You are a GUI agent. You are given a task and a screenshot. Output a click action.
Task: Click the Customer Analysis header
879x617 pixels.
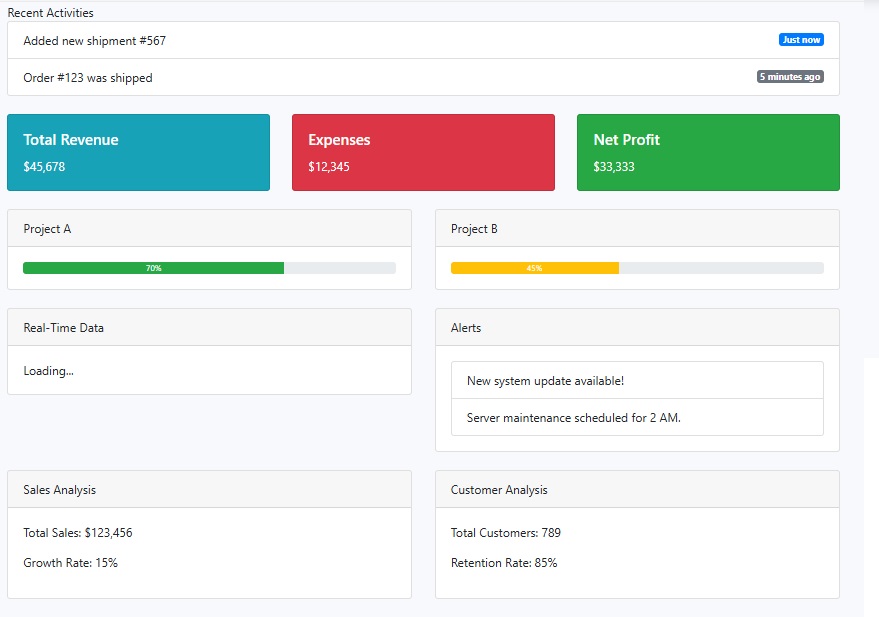[x=637, y=490]
